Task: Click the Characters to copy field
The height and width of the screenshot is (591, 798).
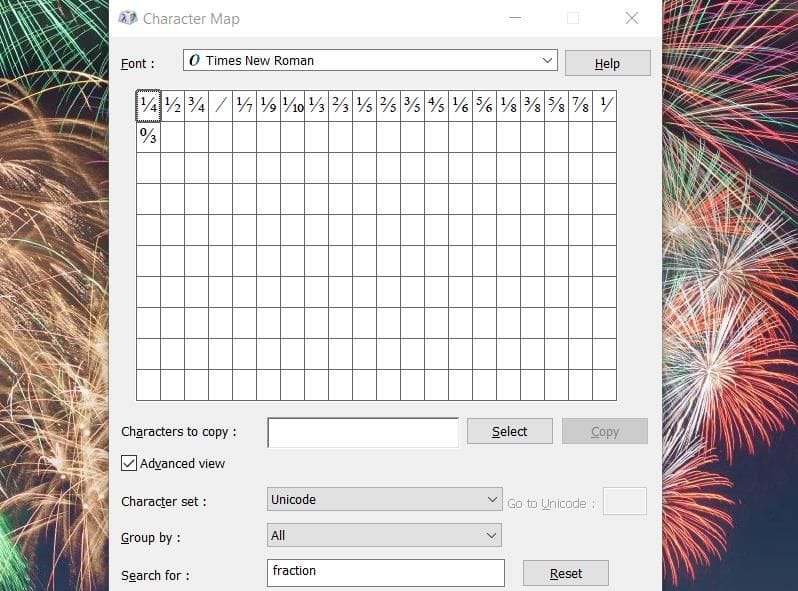Action: (362, 432)
